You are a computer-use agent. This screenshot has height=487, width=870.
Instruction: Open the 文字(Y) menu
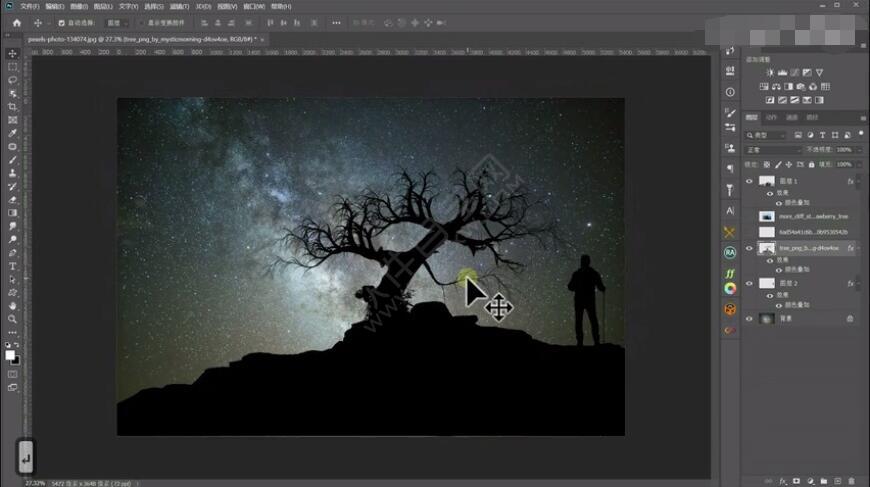click(128, 7)
